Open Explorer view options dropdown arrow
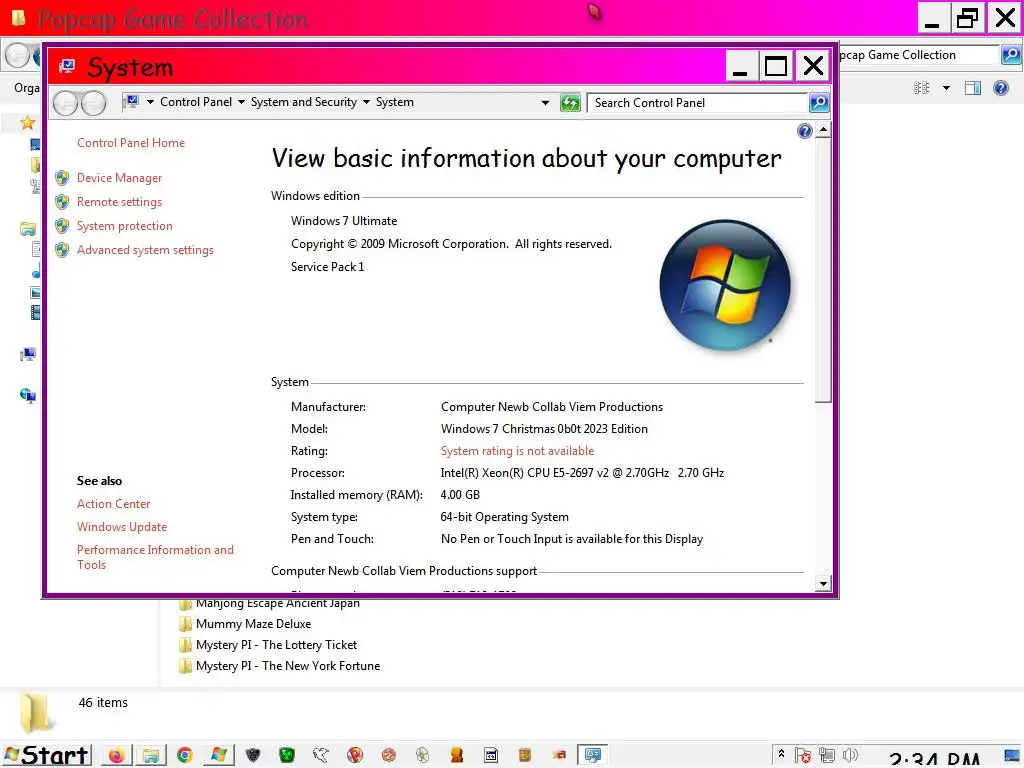This screenshot has width=1024, height=768. [946, 88]
